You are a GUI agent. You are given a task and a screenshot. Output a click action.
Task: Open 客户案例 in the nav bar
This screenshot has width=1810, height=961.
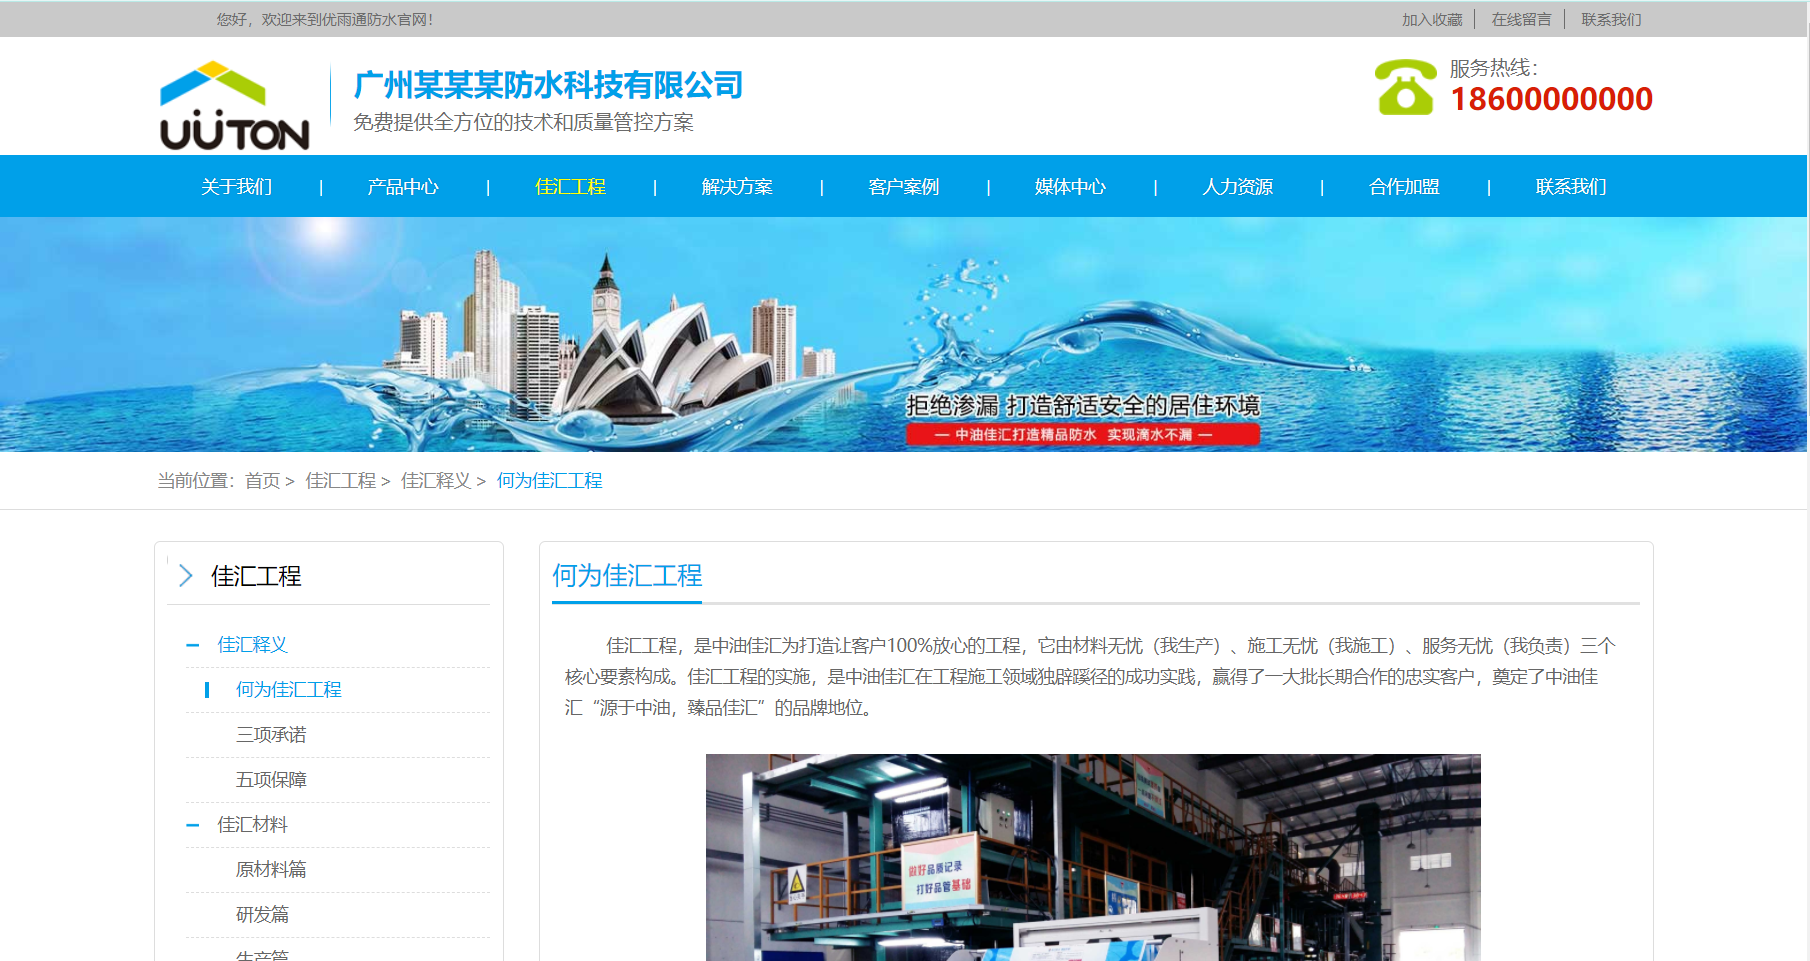coord(904,187)
